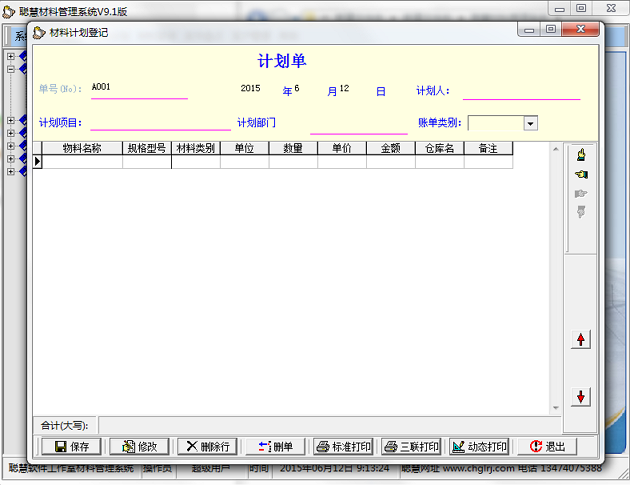This screenshot has height=485, width=630.
Task: Collapse the second tree node in left panel
Action: click(11, 70)
